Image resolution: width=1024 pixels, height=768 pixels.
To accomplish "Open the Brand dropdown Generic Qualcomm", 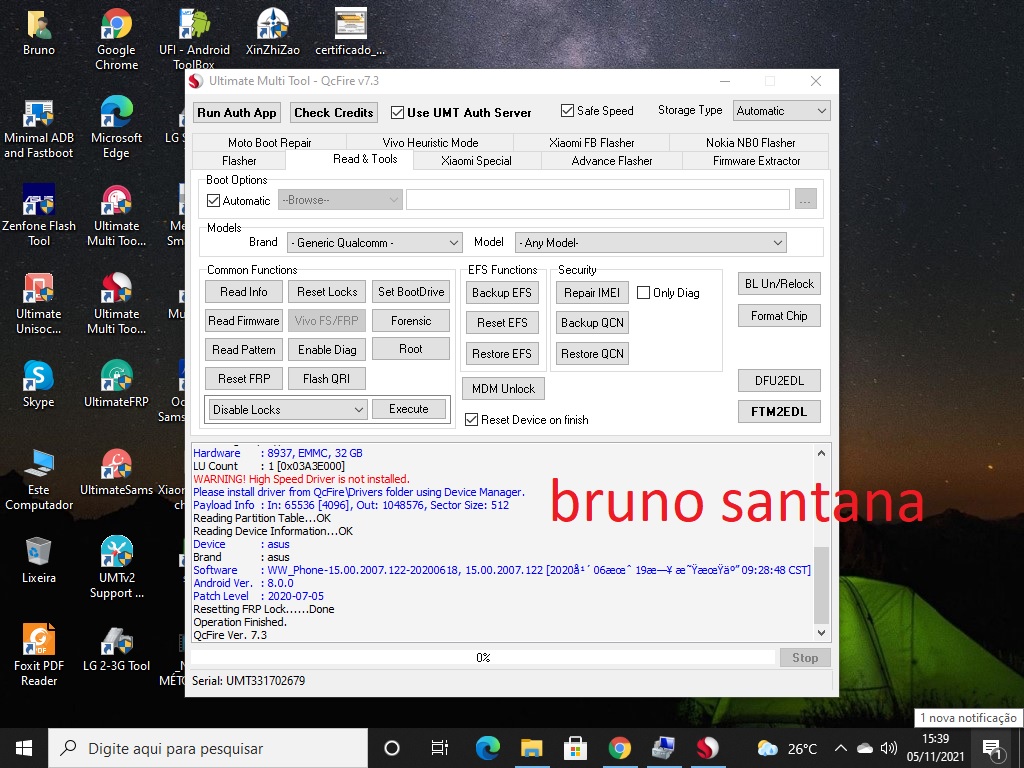I will click(374, 243).
